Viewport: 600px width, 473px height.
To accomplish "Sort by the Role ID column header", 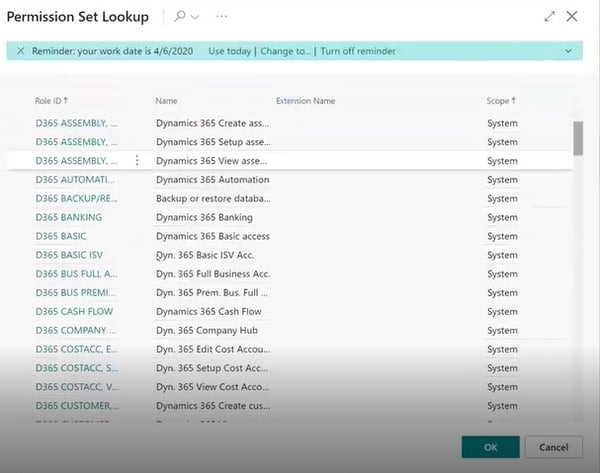I will tap(51, 101).
